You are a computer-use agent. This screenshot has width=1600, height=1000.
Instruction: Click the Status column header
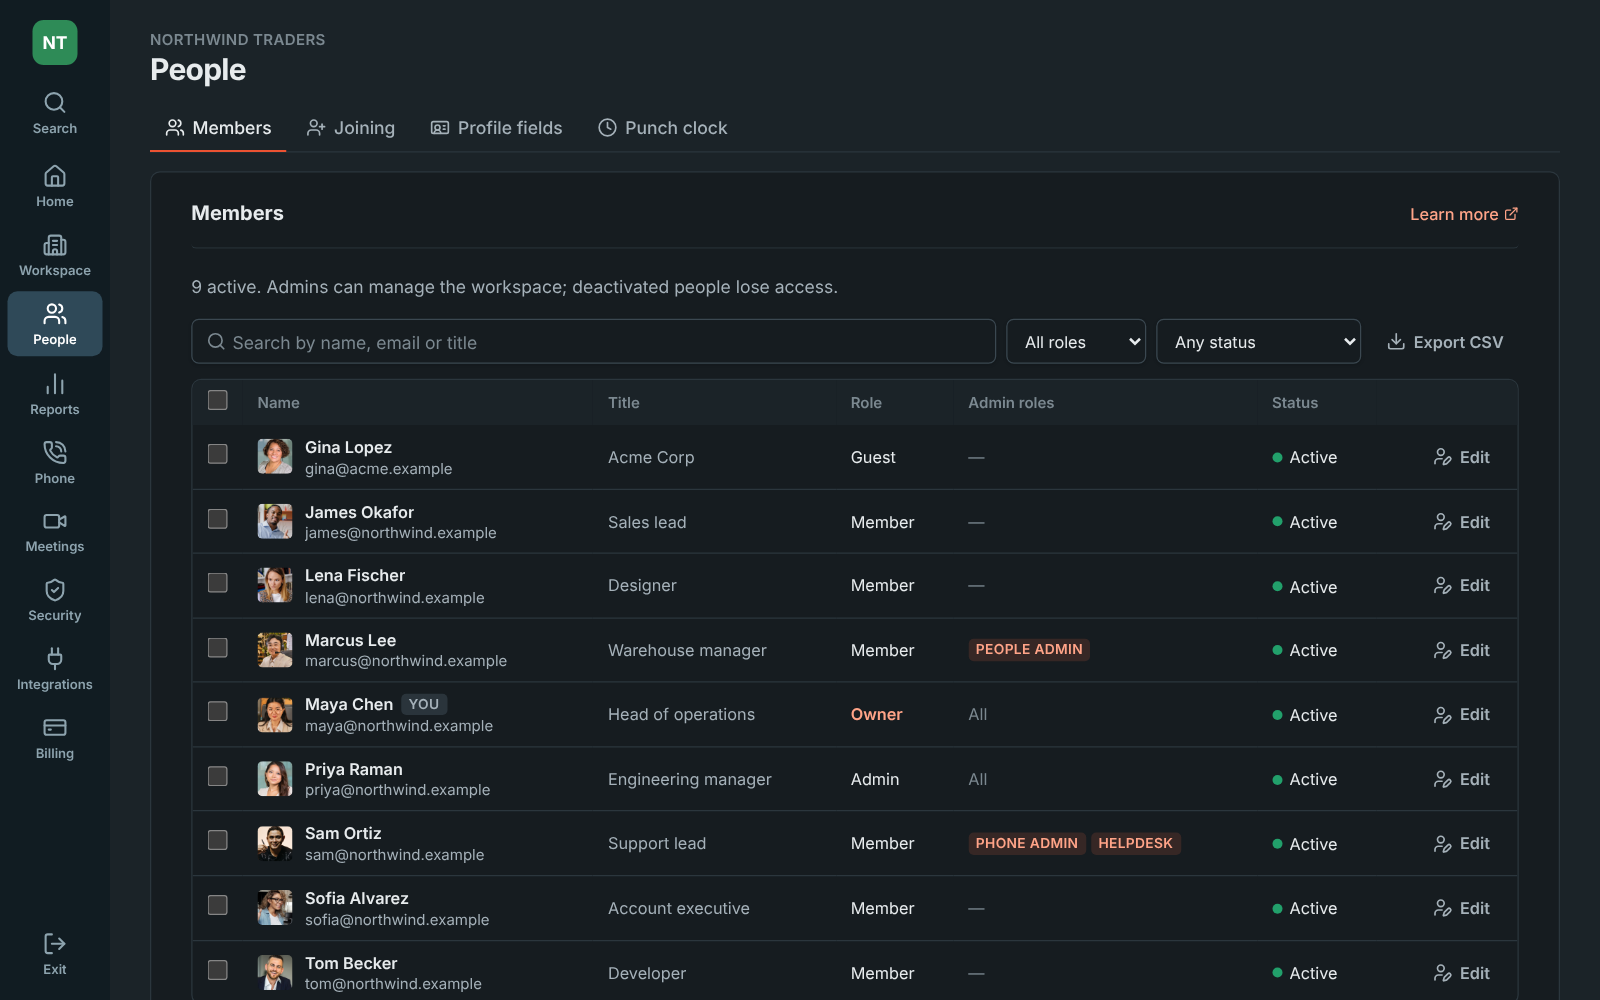click(1295, 403)
